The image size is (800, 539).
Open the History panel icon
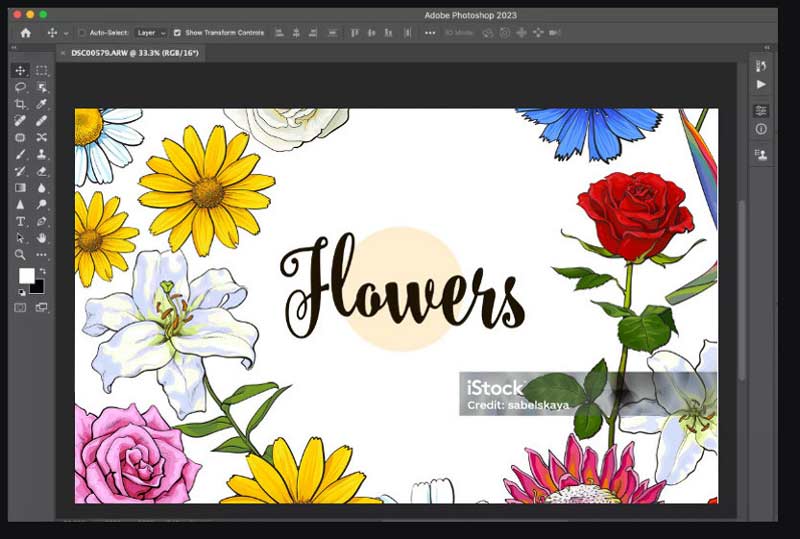pos(761,66)
